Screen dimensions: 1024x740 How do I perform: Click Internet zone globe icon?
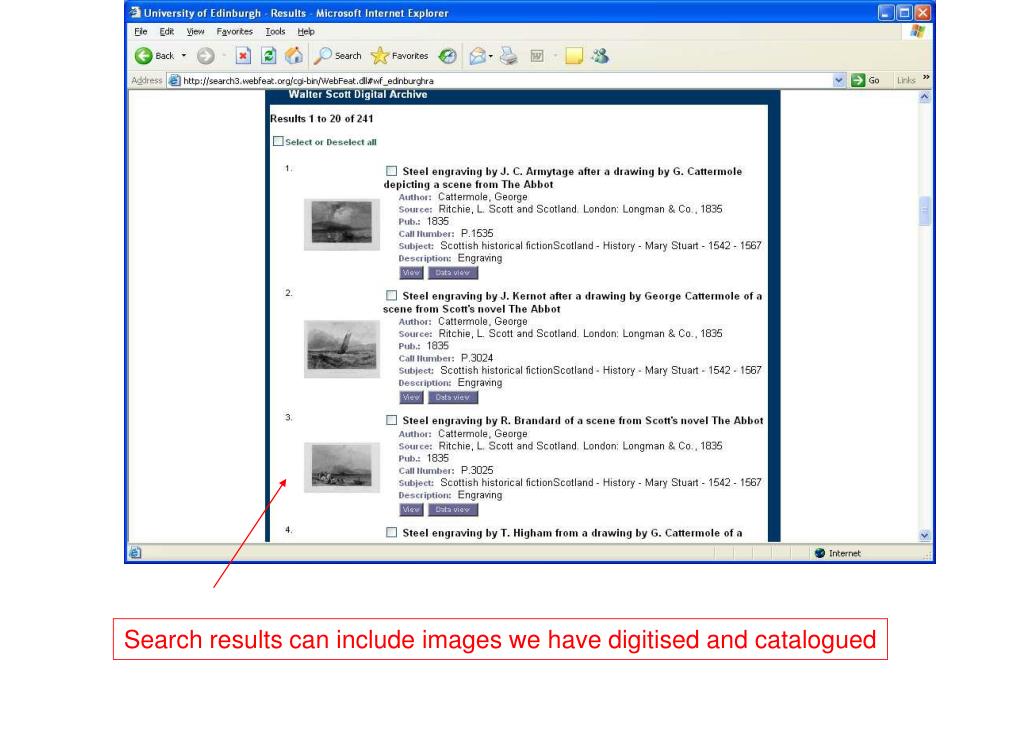coord(820,553)
